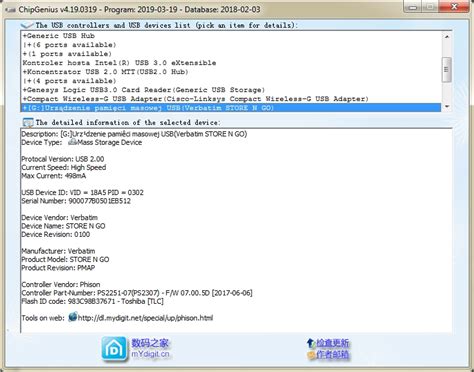
Task: Click the Flash ID code Toshiba TLC line
Action: 93,301
